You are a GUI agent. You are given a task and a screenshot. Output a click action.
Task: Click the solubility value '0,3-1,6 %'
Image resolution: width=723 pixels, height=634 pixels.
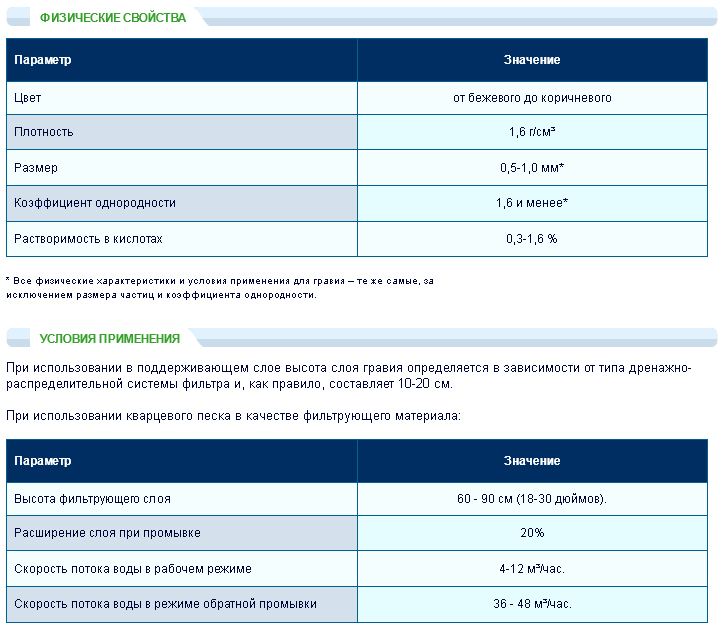click(532, 239)
